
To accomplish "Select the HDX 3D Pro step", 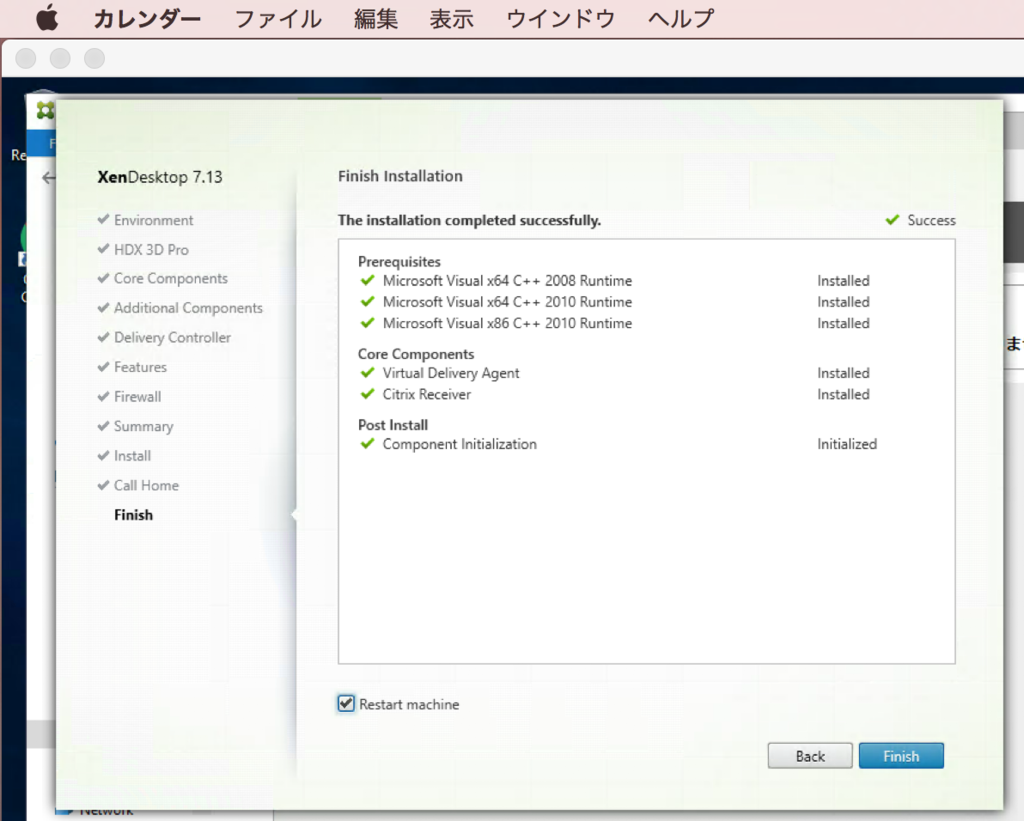I will pos(151,250).
